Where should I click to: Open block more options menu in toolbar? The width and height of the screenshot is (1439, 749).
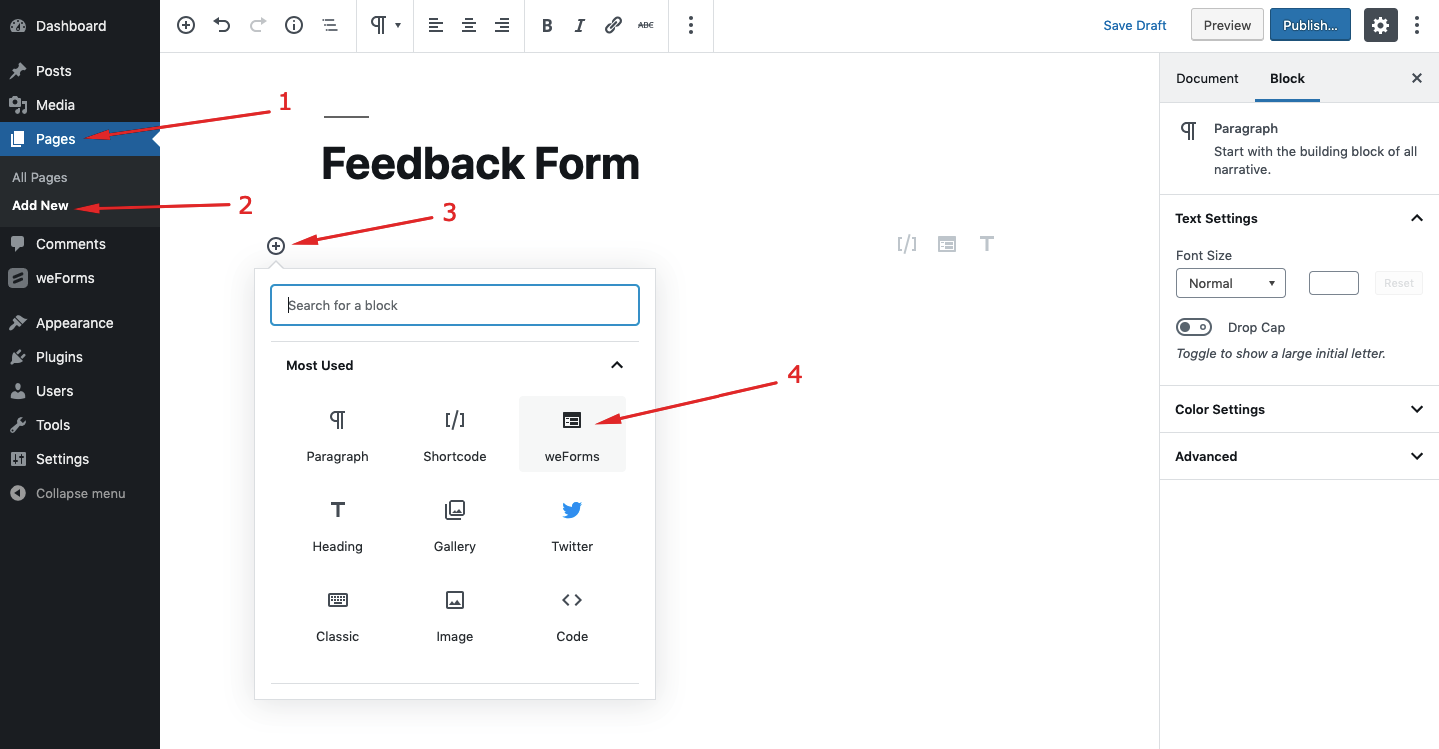pos(691,26)
